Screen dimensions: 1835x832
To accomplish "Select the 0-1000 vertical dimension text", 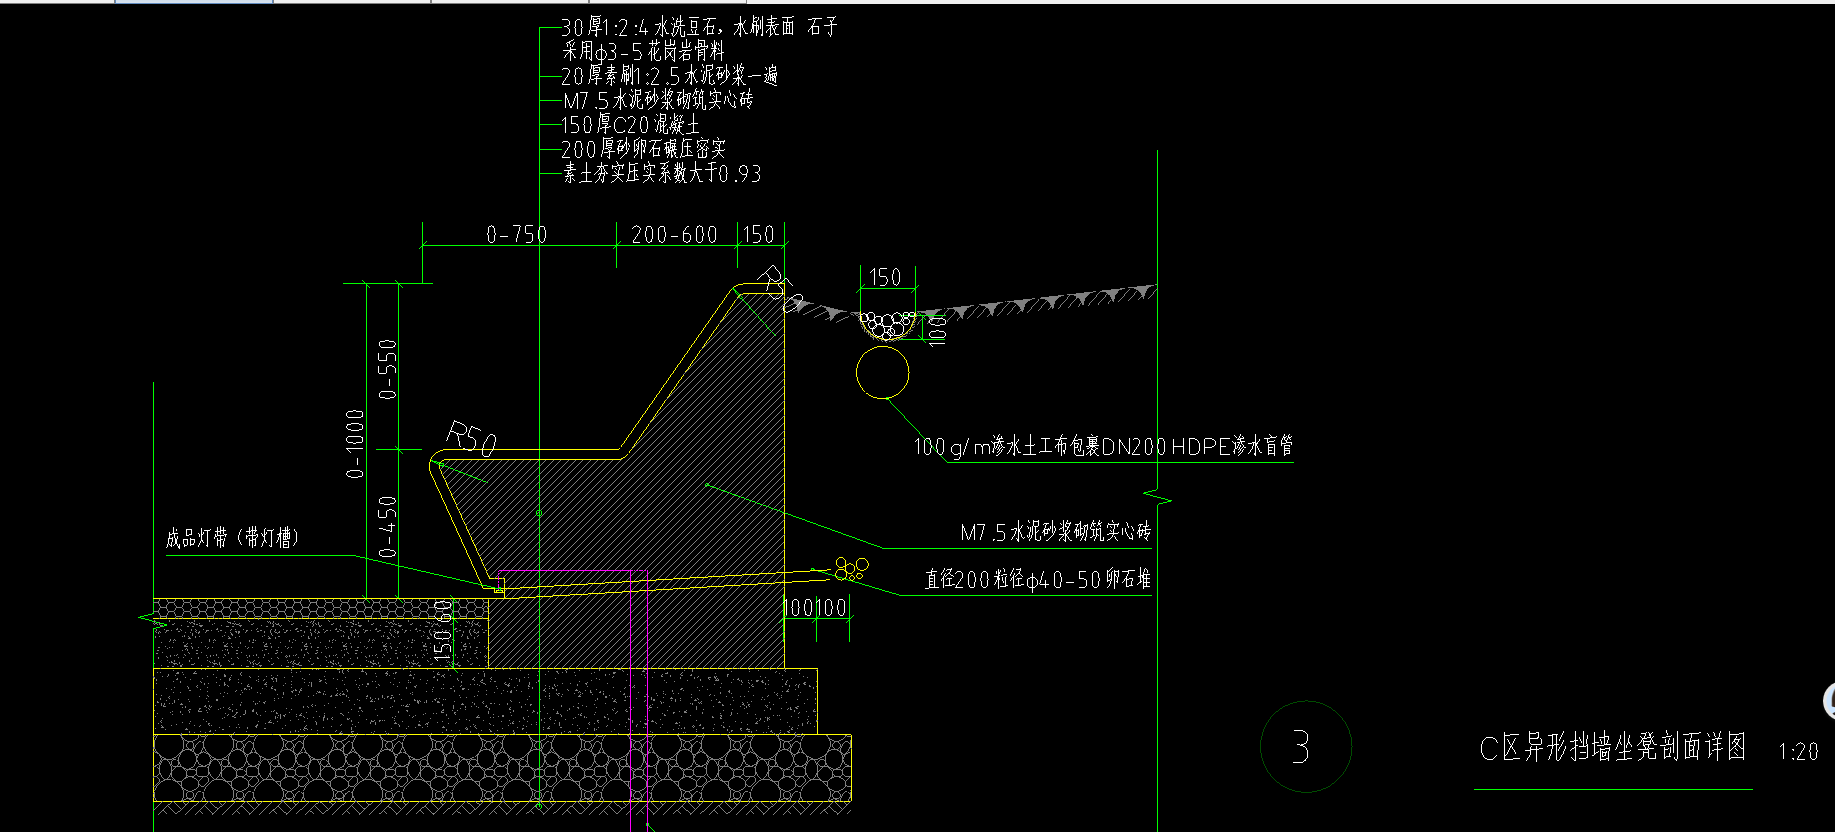I will pos(356,443).
